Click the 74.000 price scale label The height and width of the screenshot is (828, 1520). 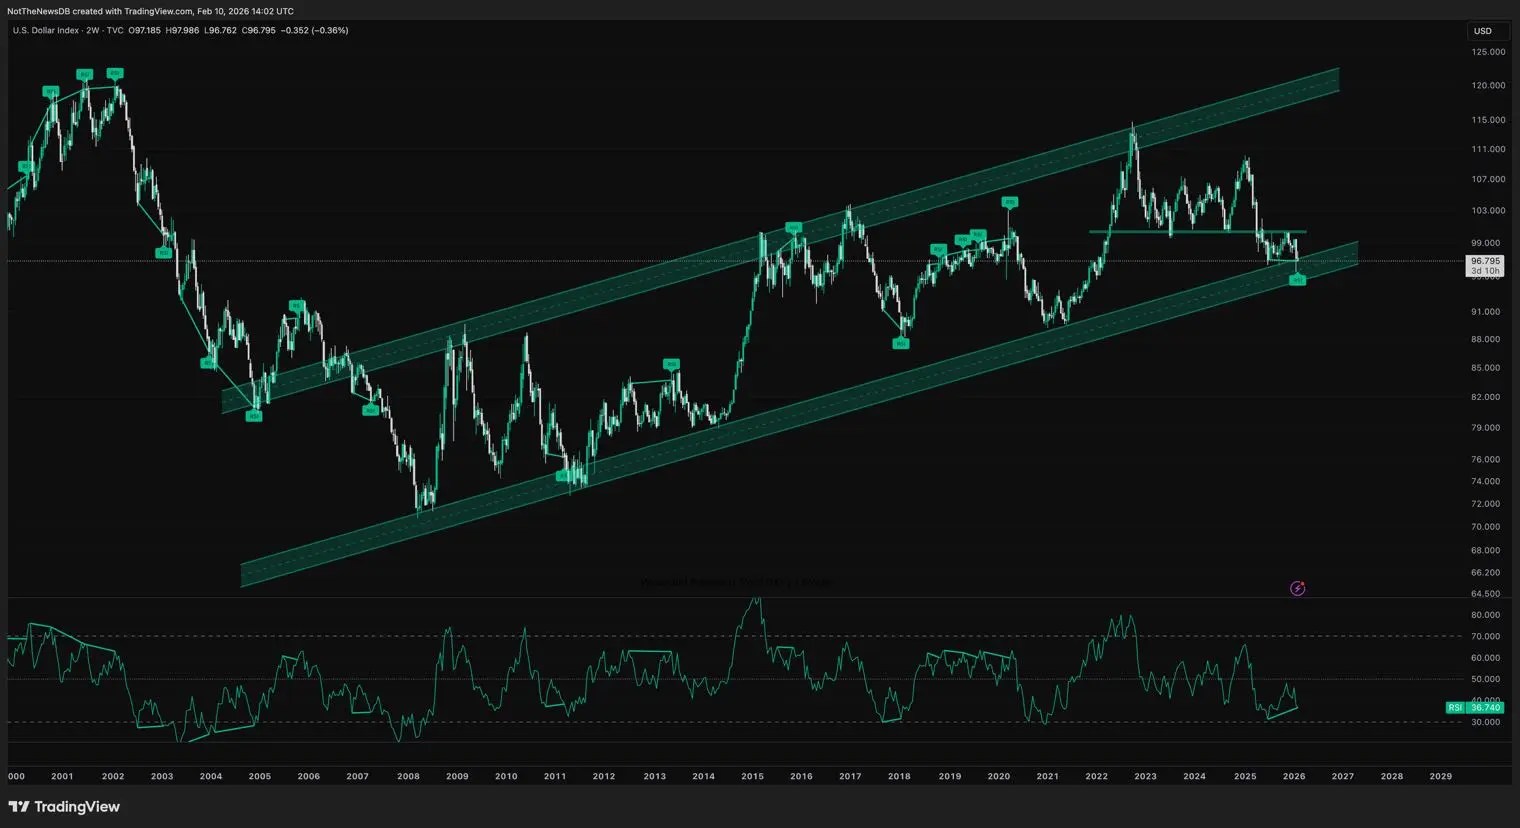pyautogui.click(x=1486, y=482)
